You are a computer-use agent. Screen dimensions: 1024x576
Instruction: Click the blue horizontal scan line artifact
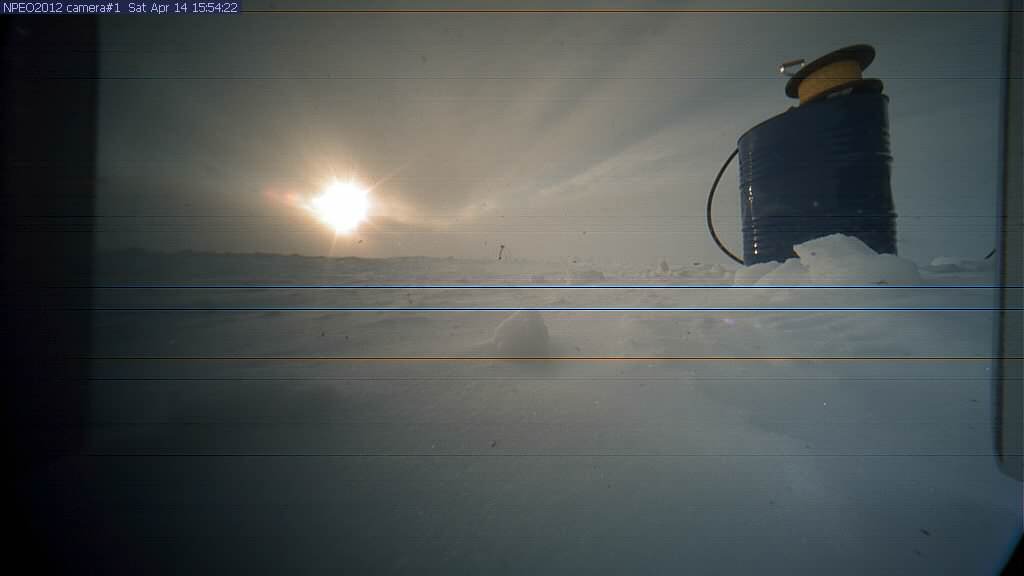click(x=540, y=288)
